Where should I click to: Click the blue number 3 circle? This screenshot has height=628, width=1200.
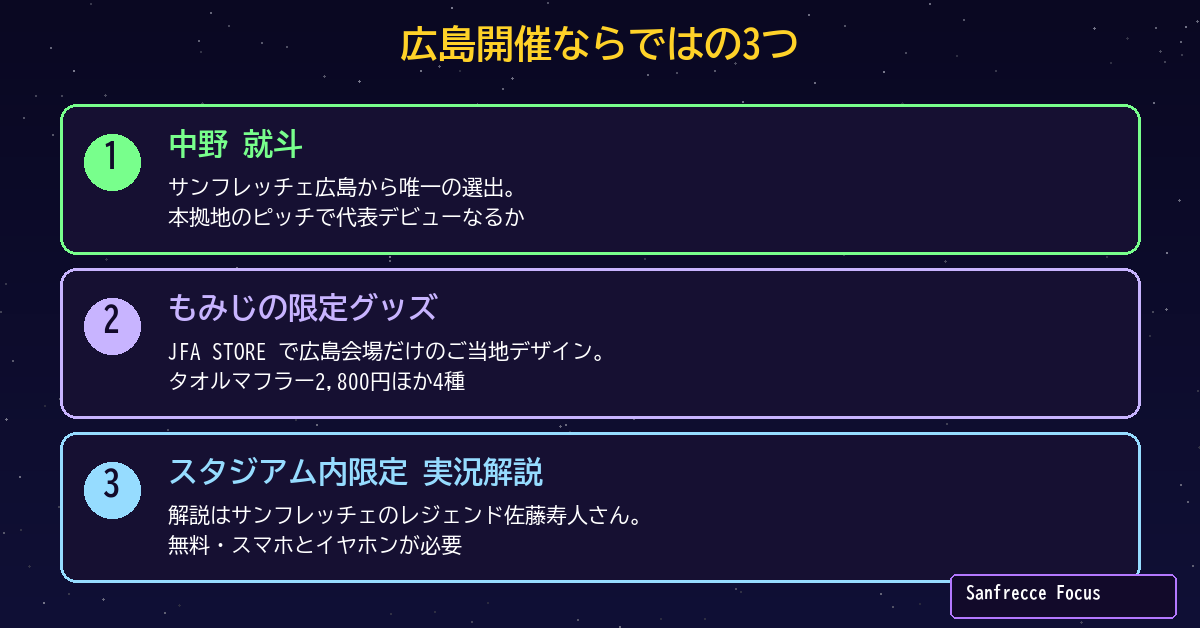(112, 490)
